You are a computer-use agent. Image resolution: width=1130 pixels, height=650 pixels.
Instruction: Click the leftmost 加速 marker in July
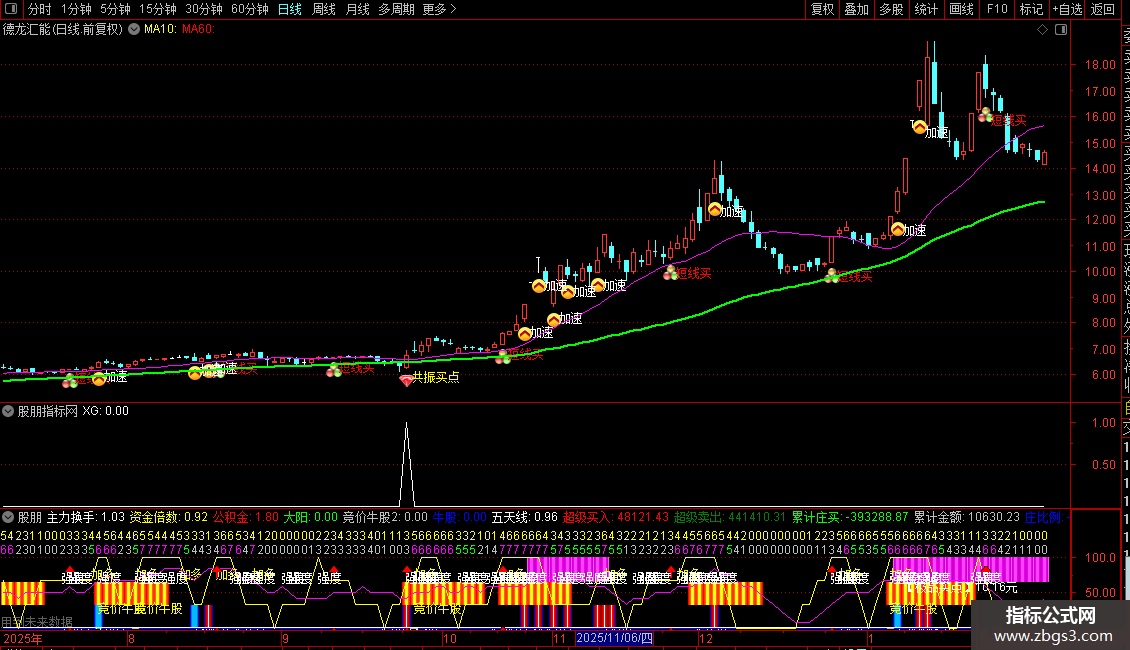tap(99, 378)
